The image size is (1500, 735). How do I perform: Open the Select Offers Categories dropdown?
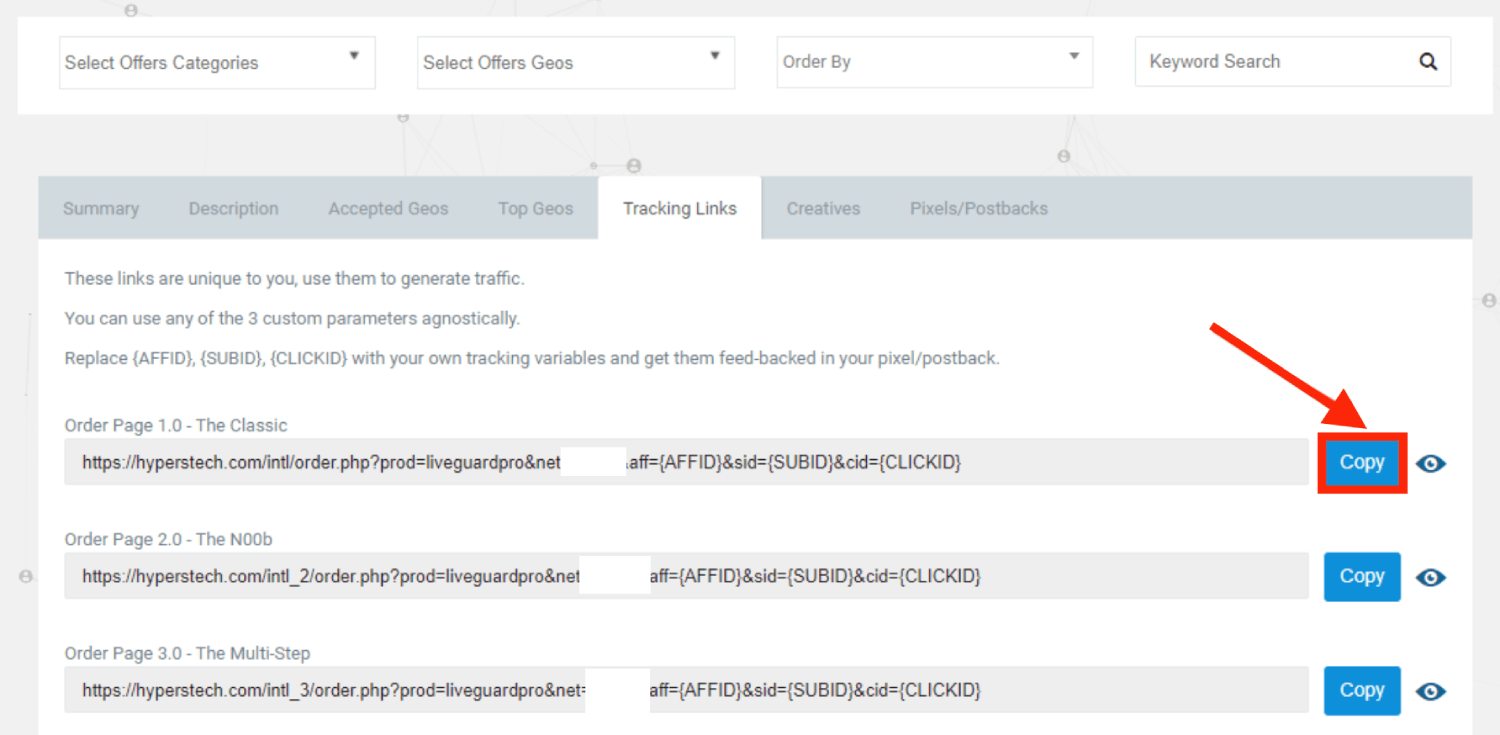point(217,62)
